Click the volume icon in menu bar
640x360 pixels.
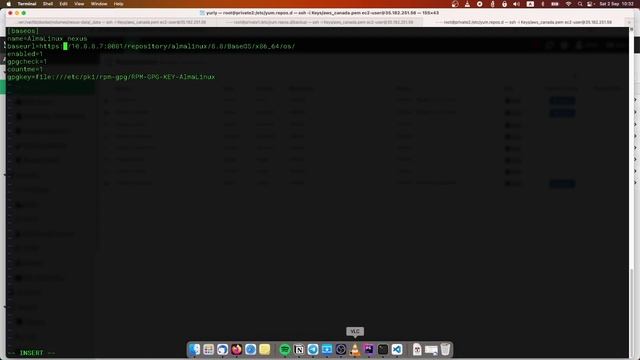(x=516, y=4)
